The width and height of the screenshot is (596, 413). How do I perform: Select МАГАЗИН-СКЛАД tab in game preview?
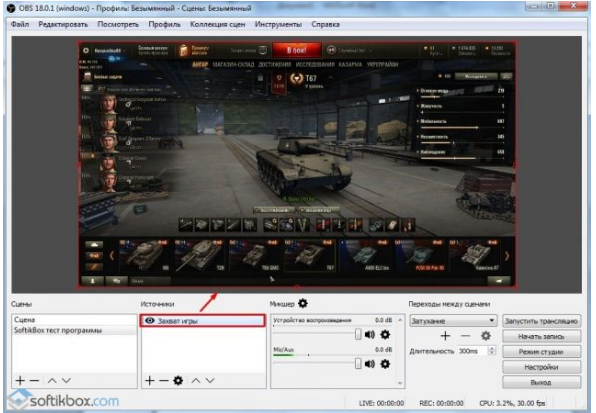[x=233, y=65]
